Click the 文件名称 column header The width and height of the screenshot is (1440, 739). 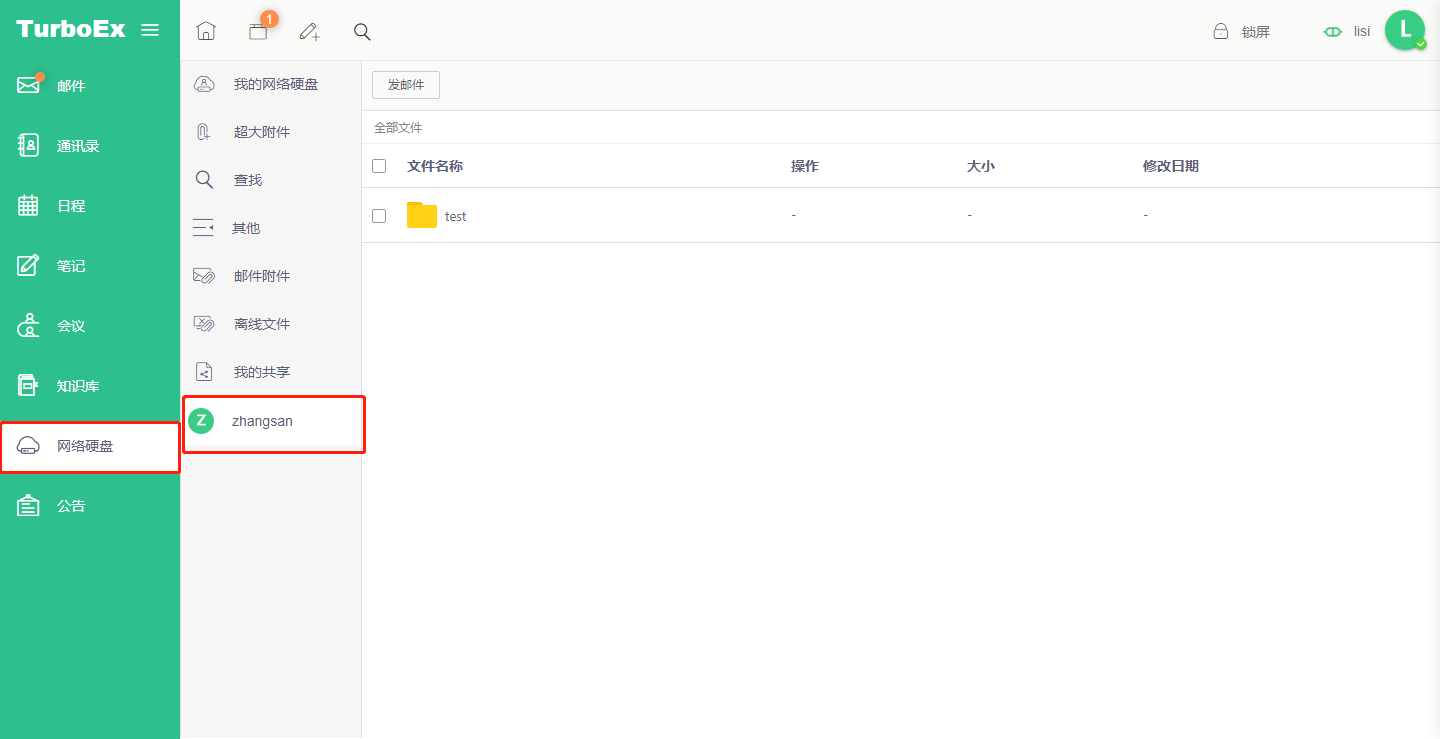[435, 166]
